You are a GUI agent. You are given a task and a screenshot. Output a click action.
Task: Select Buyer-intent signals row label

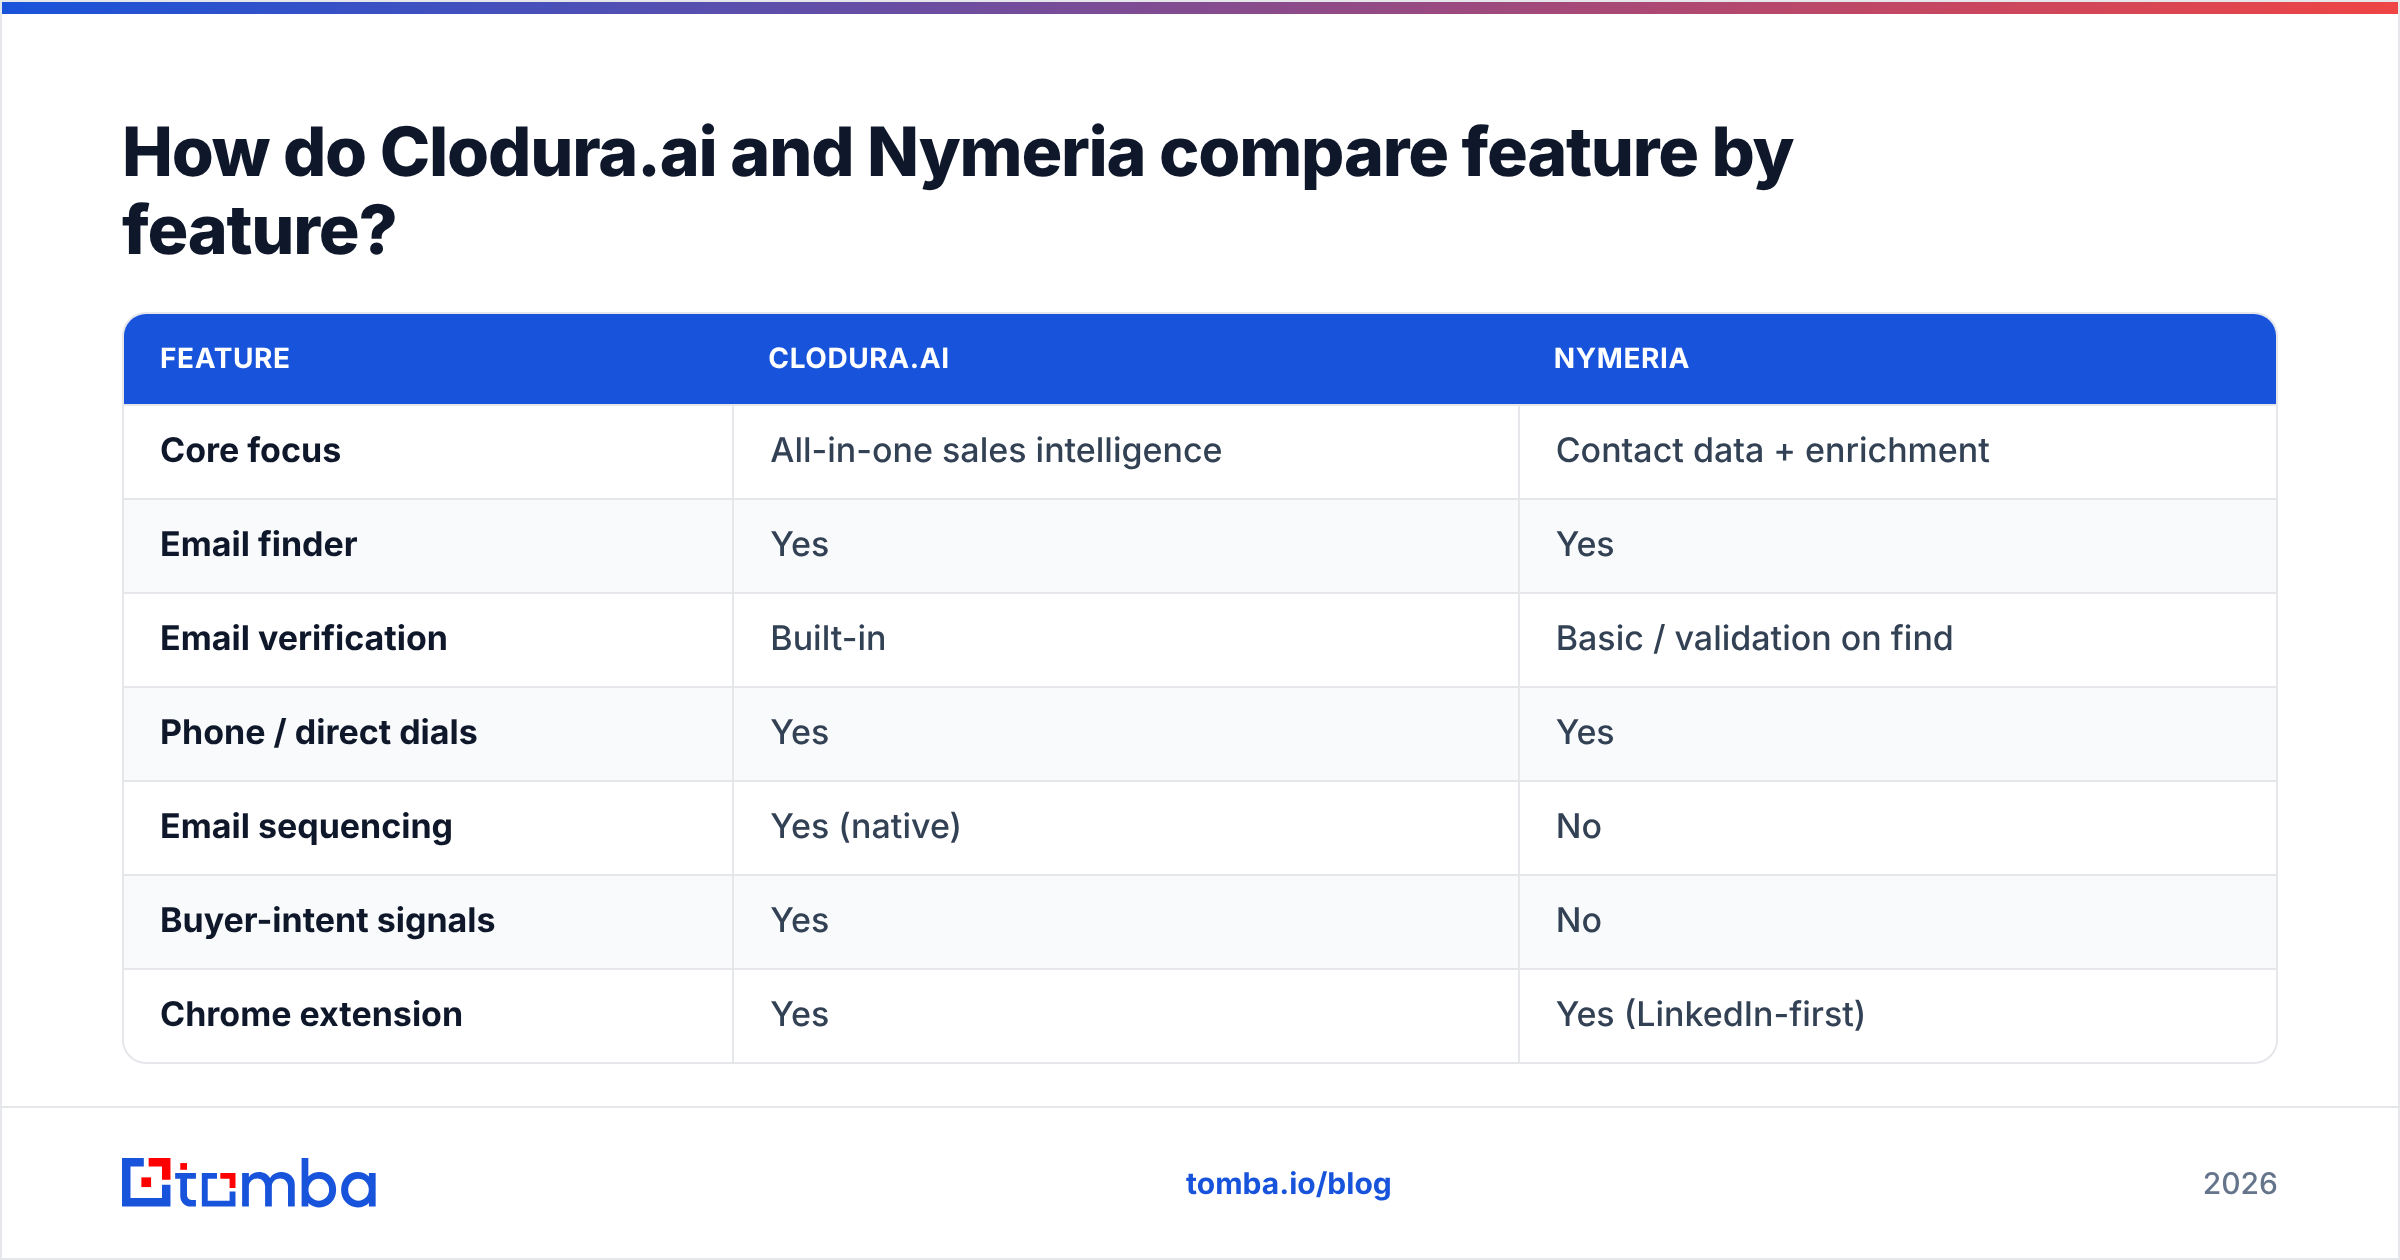click(327, 921)
